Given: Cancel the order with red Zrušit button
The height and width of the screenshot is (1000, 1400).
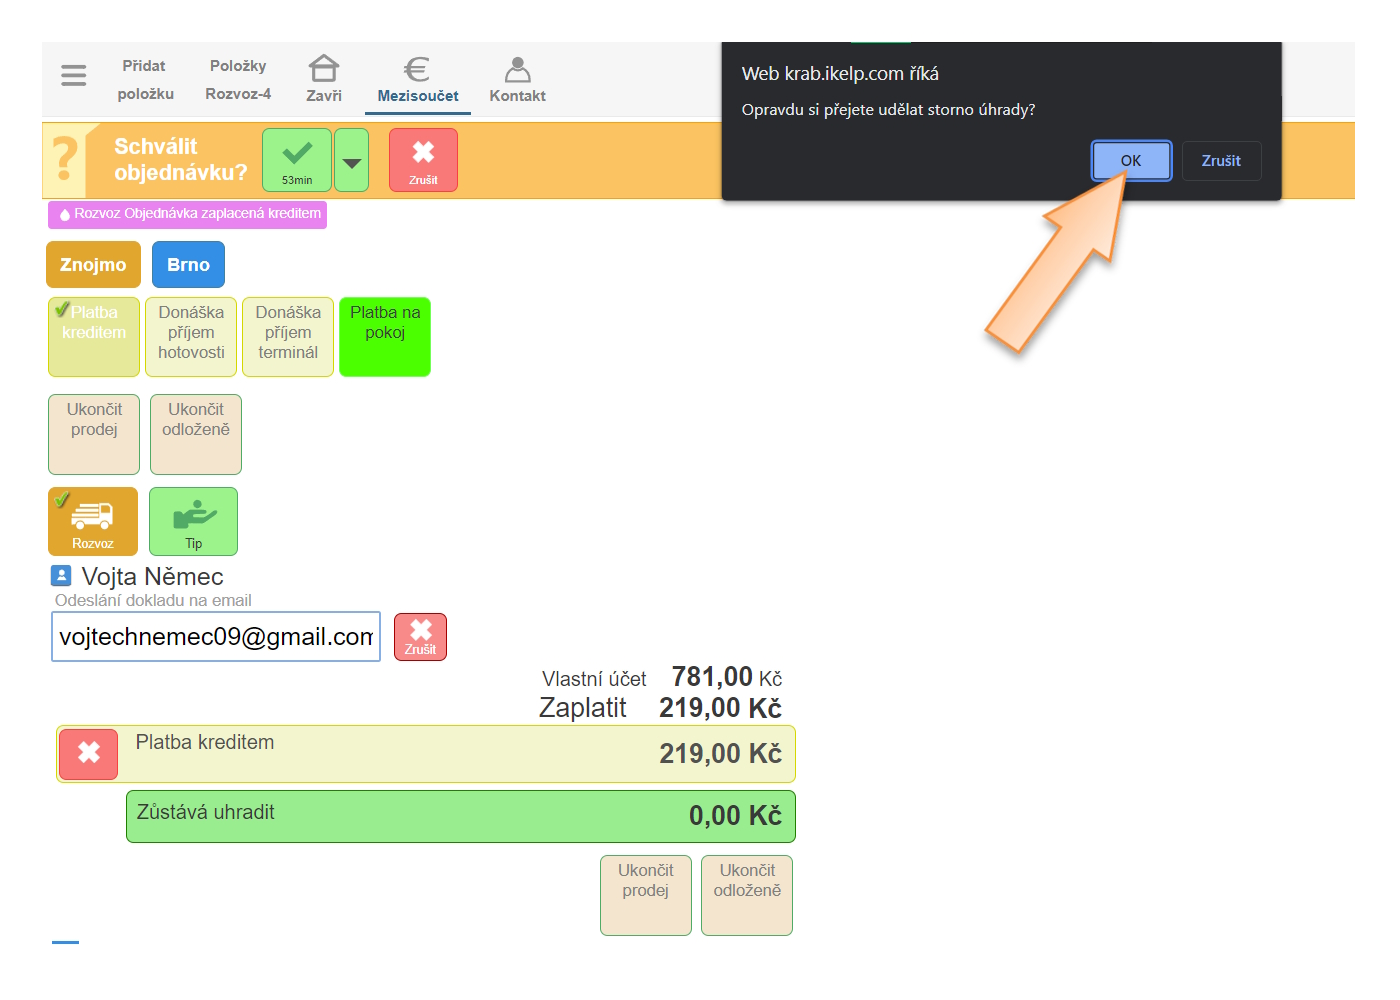Looking at the screenshot, I should point(423,159).
